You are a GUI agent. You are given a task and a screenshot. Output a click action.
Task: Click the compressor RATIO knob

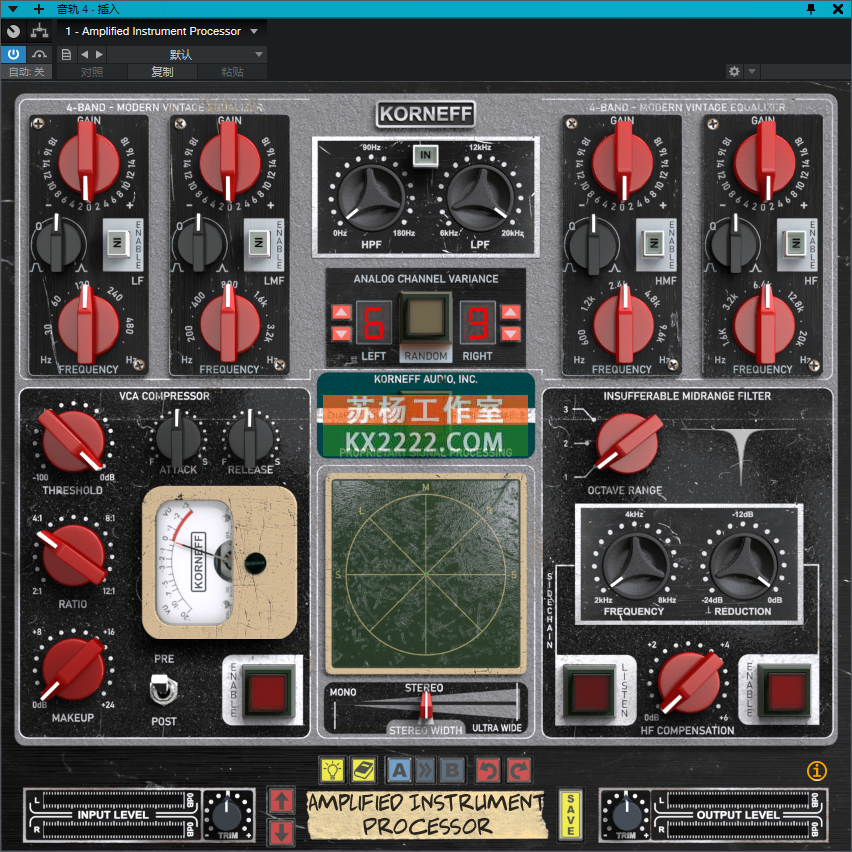click(73, 555)
